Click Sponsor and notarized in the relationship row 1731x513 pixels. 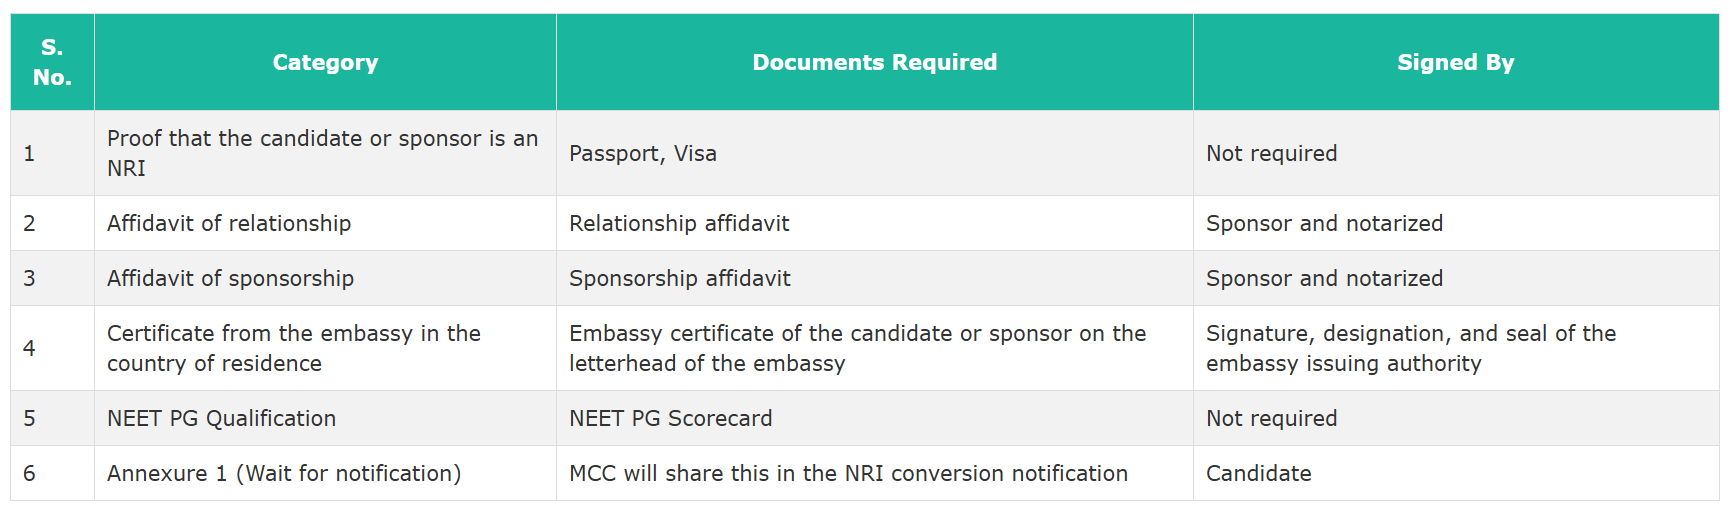click(x=1324, y=223)
